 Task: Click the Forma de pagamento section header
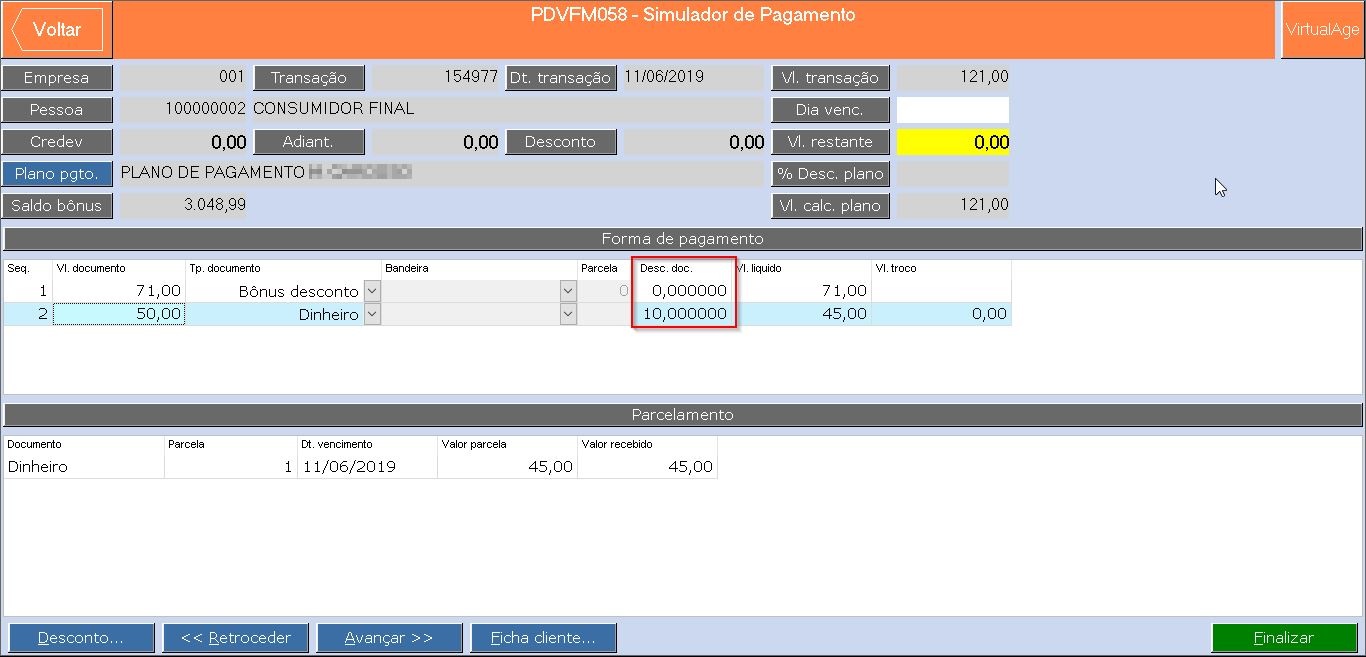(x=683, y=239)
